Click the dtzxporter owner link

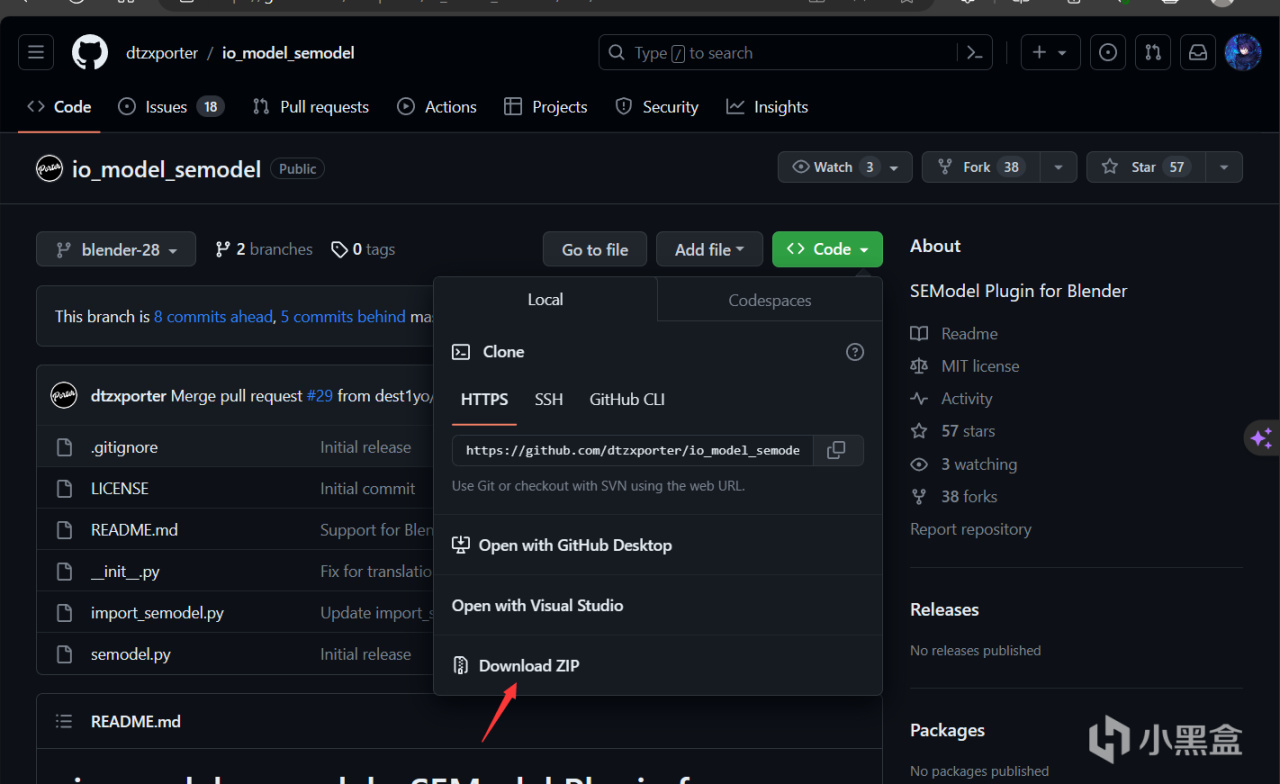point(162,53)
